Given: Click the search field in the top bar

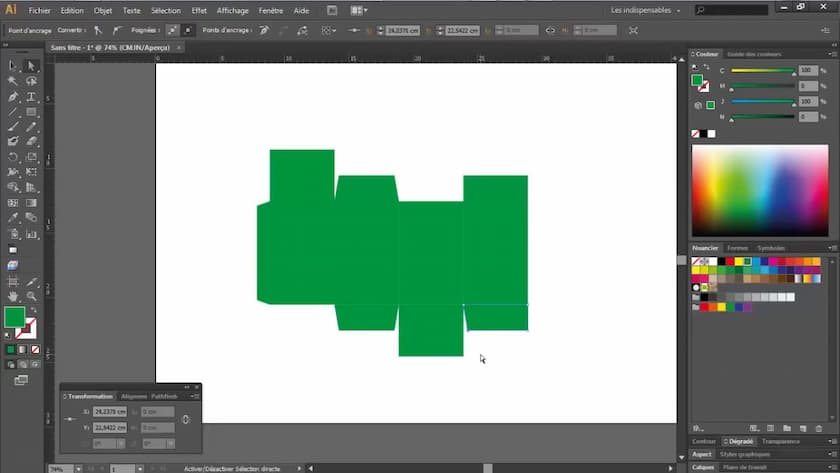Looking at the screenshot, I should 731,10.
